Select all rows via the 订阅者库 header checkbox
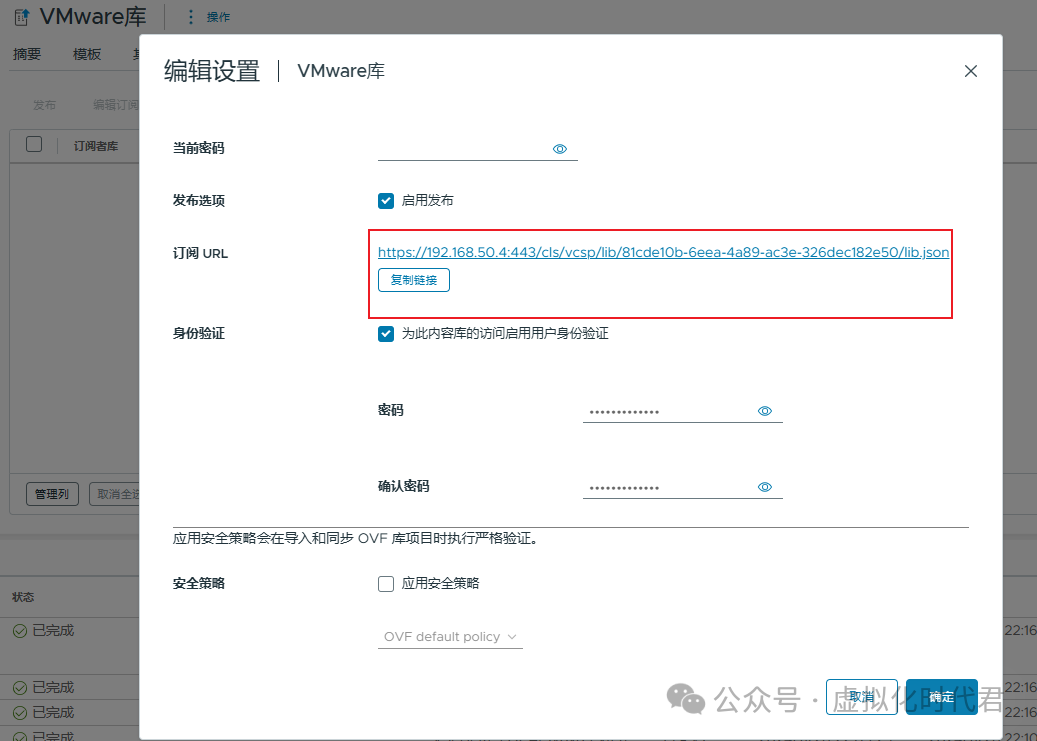The image size is (1037, 741). pos(34,144)
